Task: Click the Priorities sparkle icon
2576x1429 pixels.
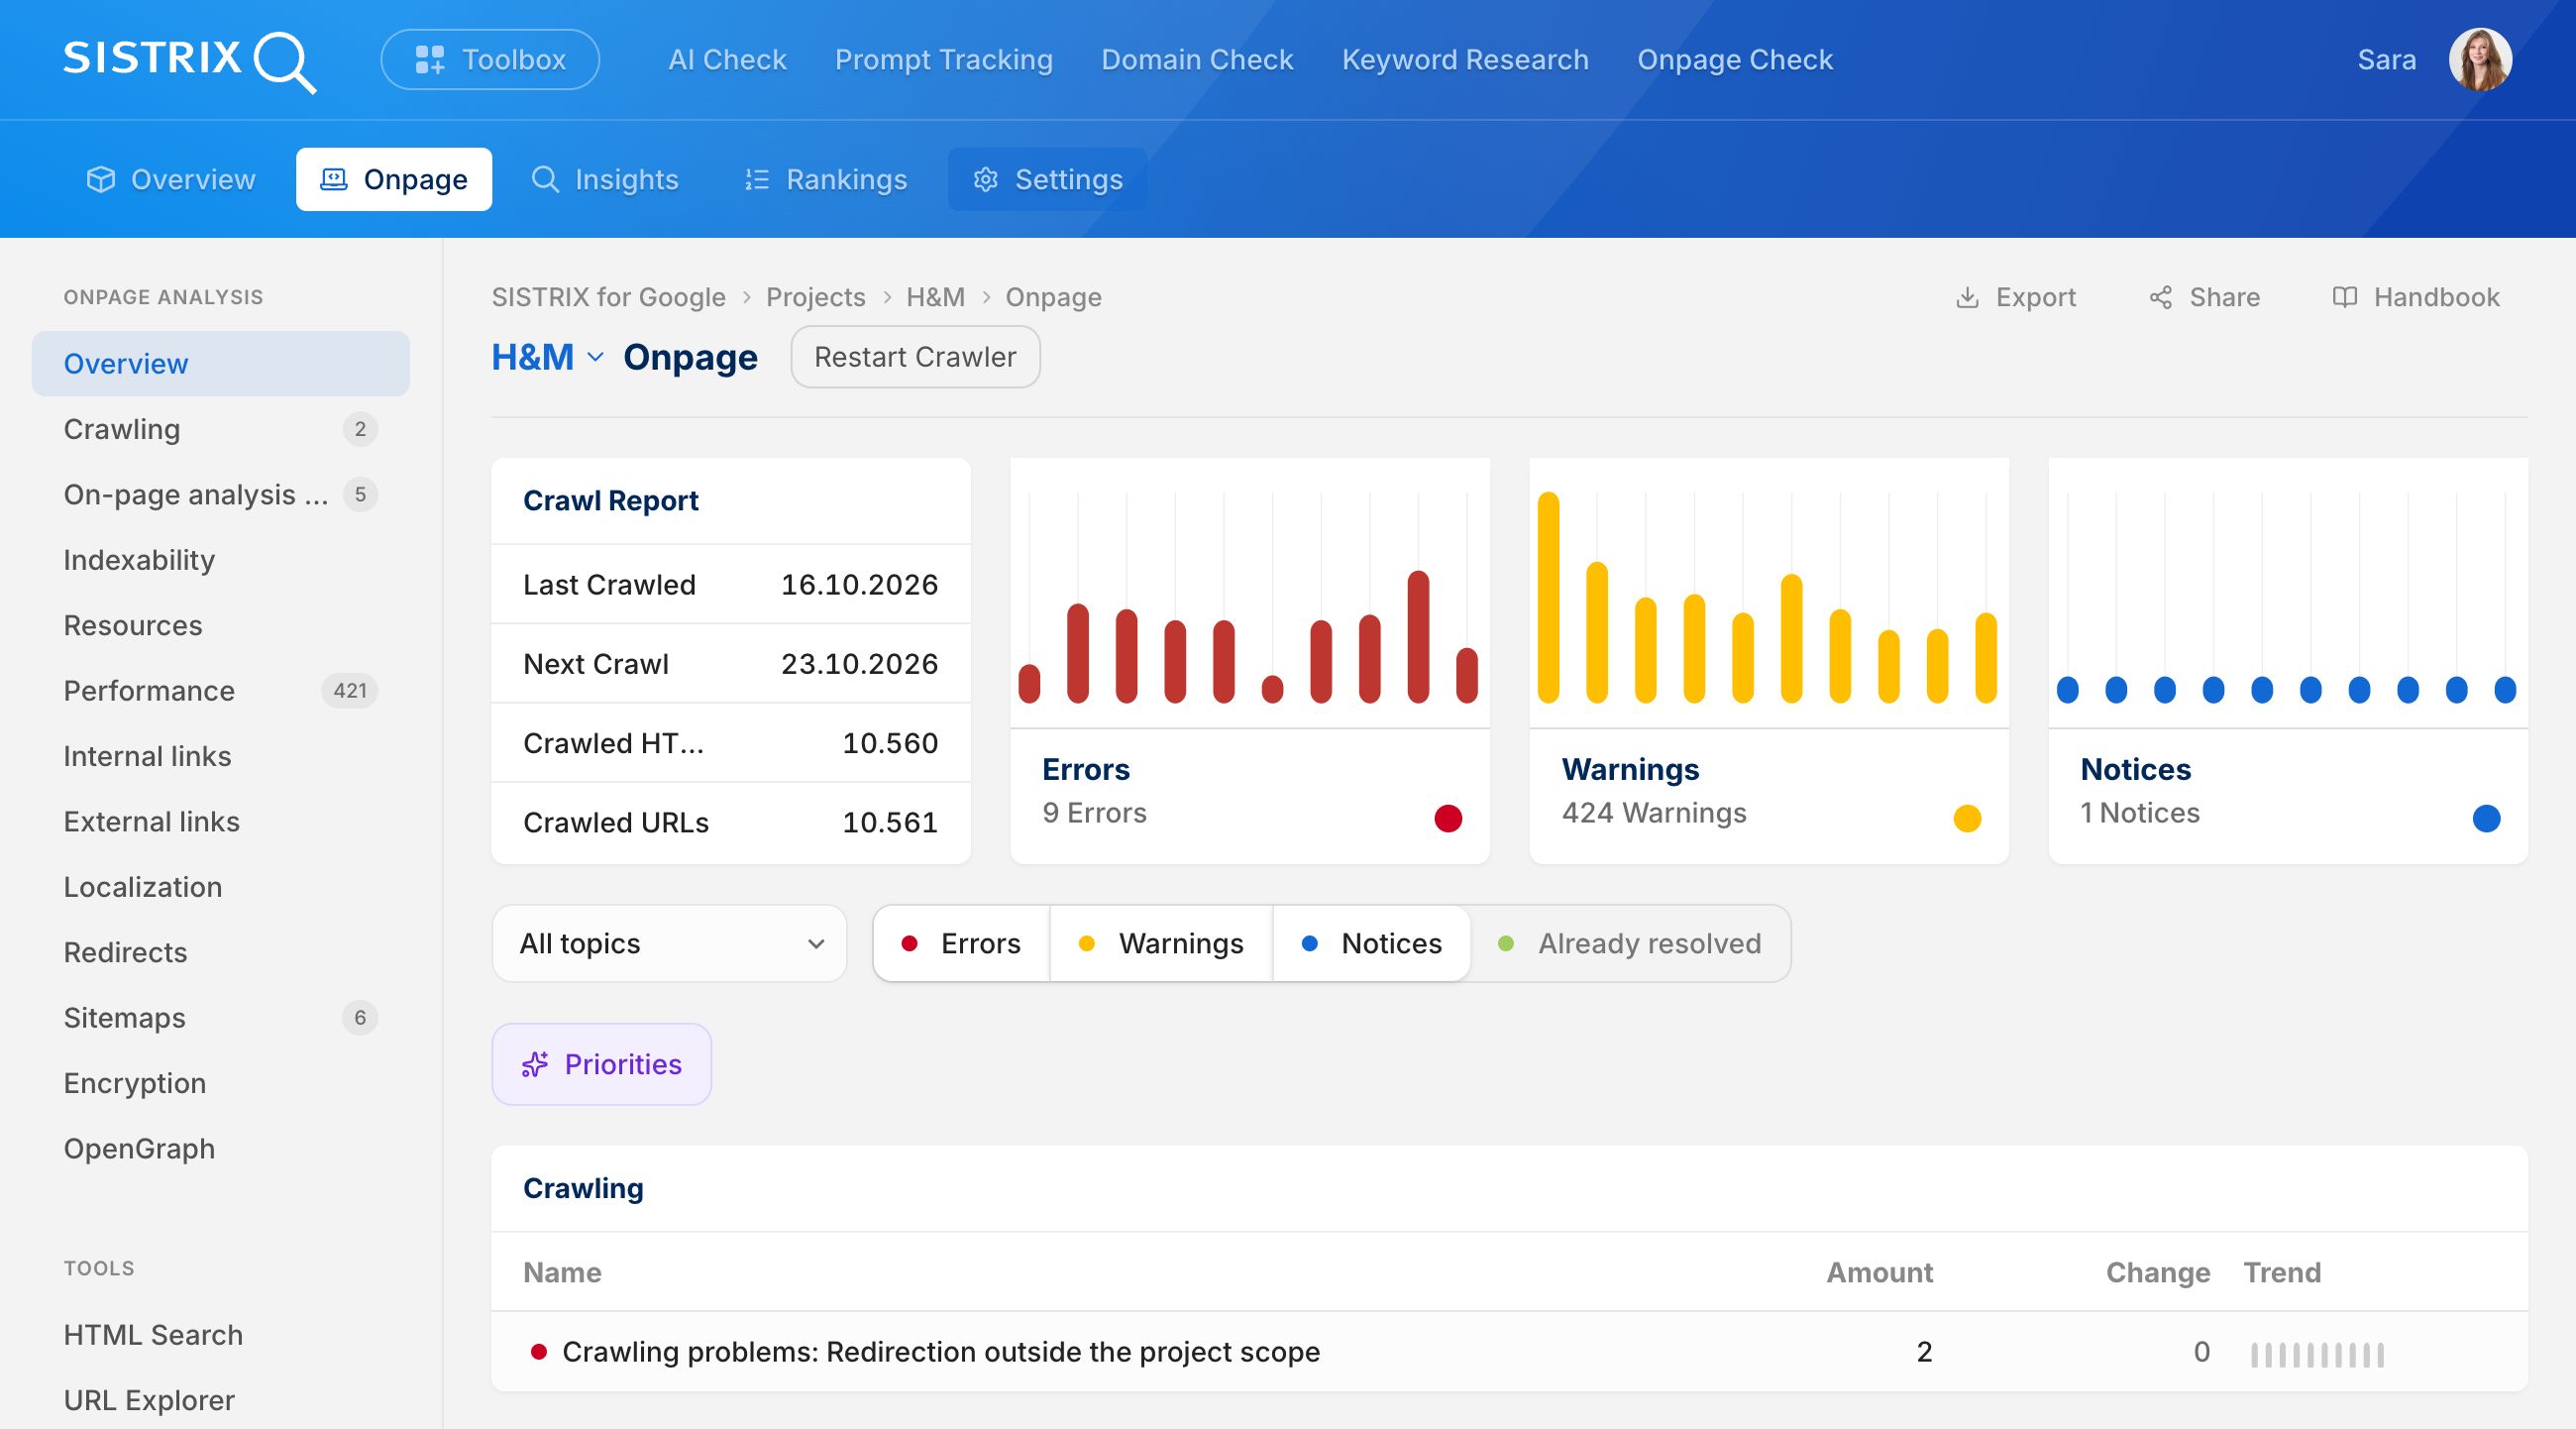Action: pyautogui.click(x=535, y=1064)
